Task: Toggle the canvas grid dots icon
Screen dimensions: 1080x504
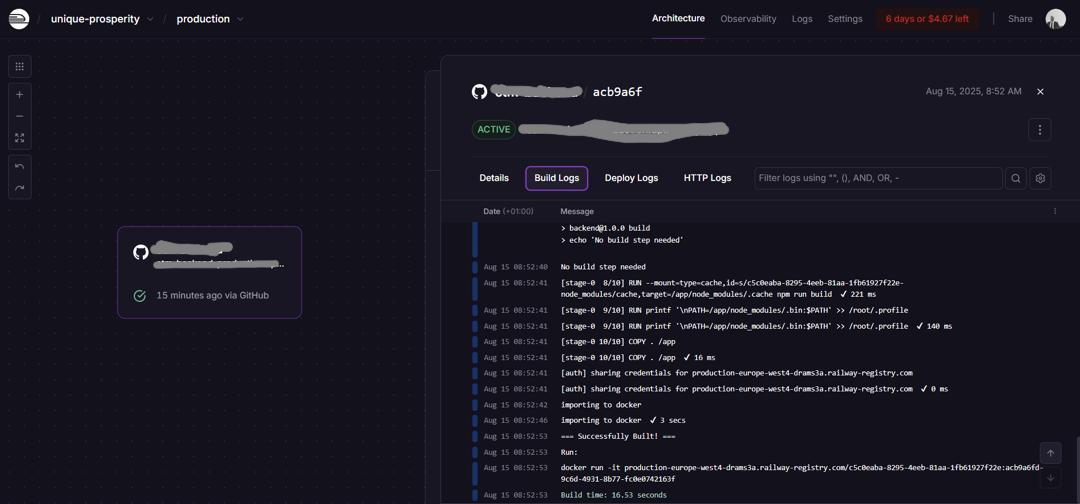Action: pos(20,67)
